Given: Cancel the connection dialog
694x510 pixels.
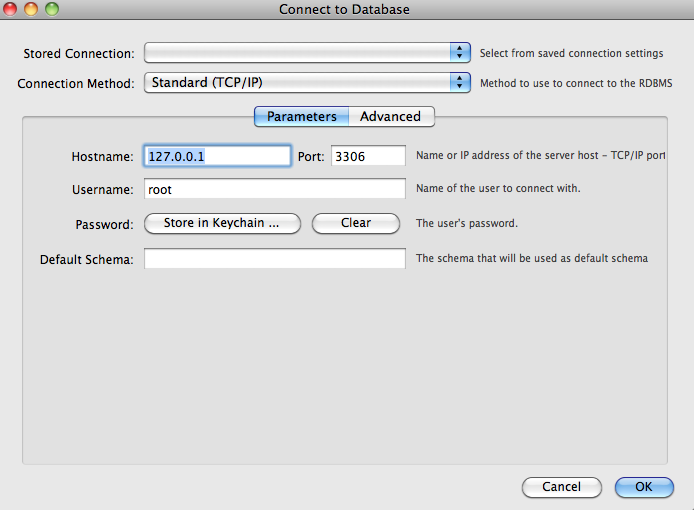Looking at the screenshot, I should pyautogui.click(x=562, y=487).
